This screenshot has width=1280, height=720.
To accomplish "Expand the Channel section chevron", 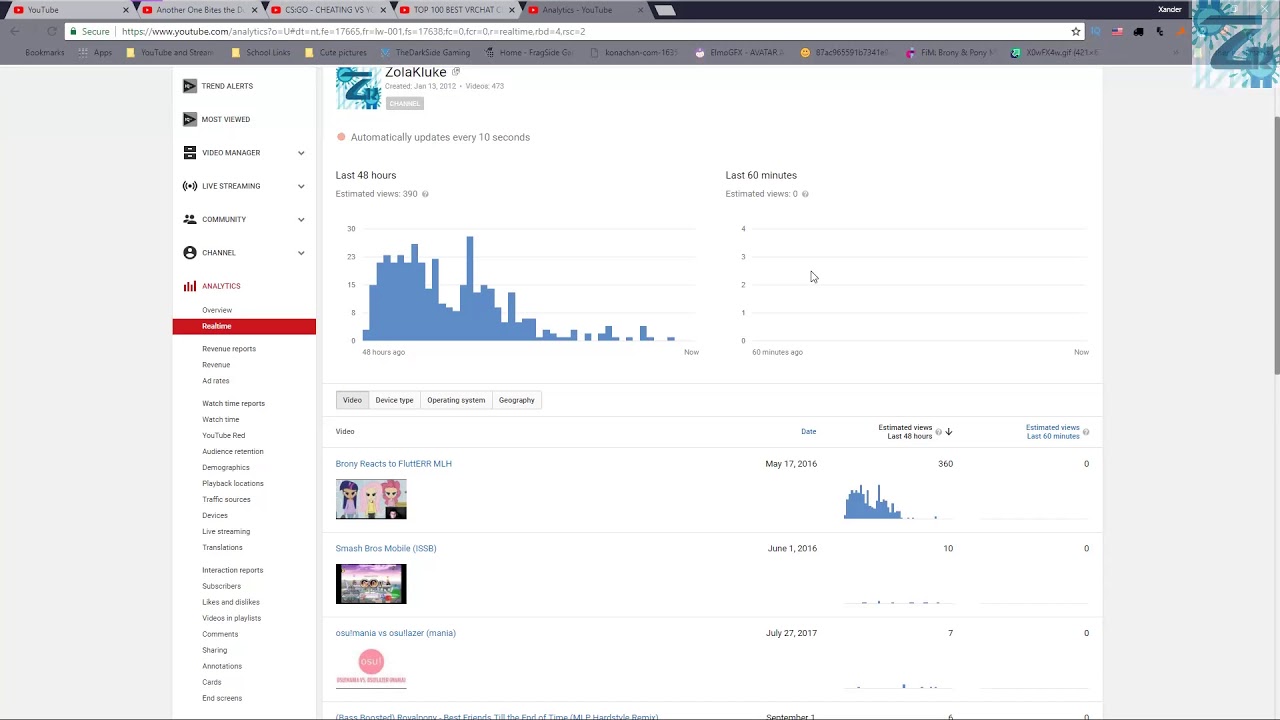I will [301, 253].
